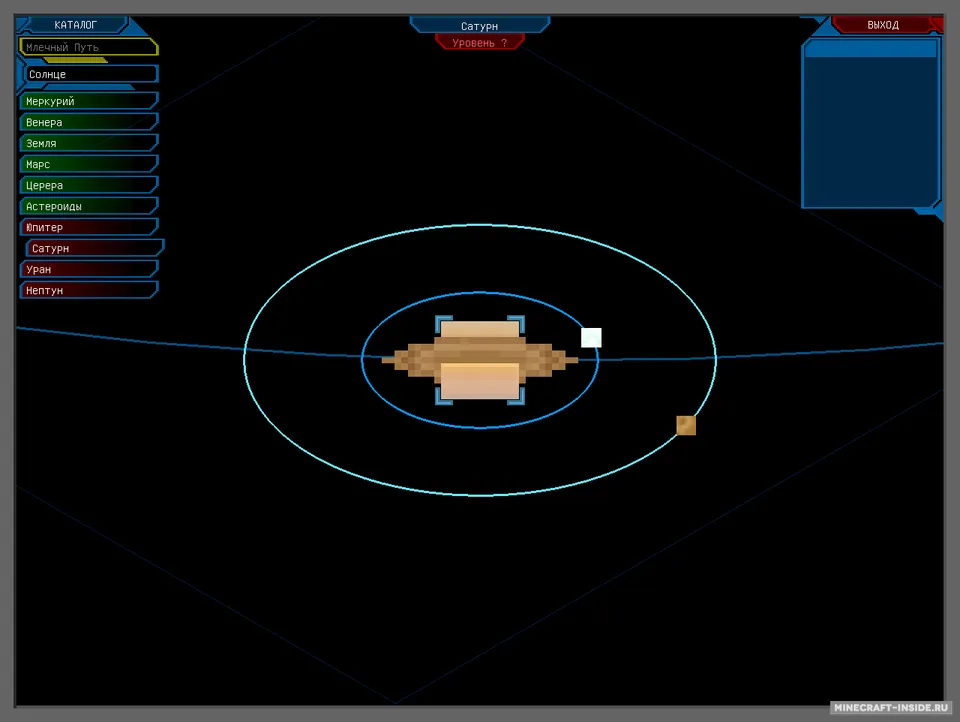Open the Каталог header

pos(75,25)
